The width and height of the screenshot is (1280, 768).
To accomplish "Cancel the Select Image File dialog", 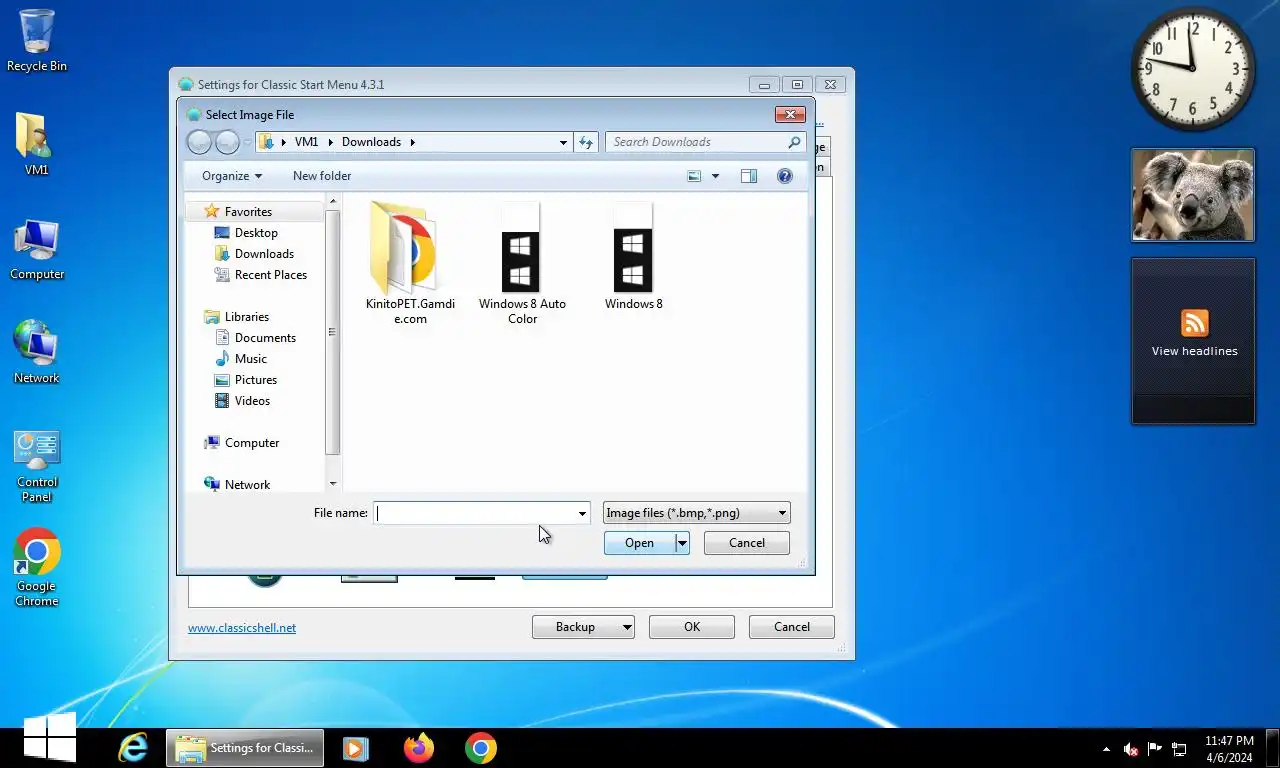I will [x=747, y=543].
